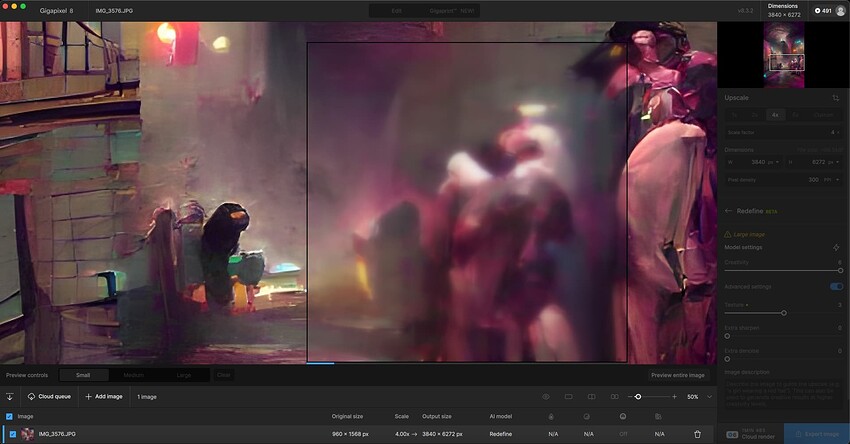Select 2x upscale factor
This screenshot has height=444, width=850.
point(755,115)
